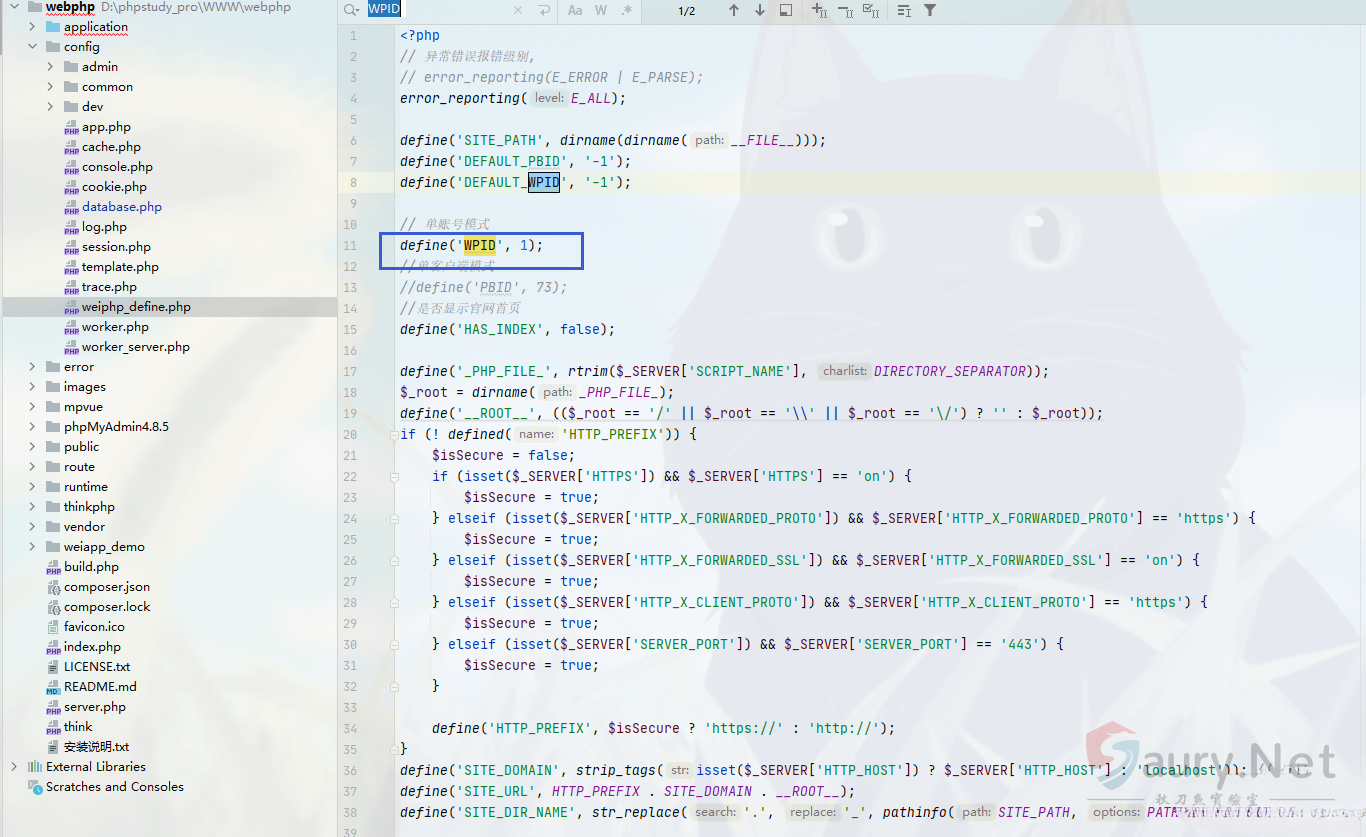Screen dimensions: 1366x837
Task: Open the search filter funnel icon
Action: pyautogui.click(x=930, y=10)
